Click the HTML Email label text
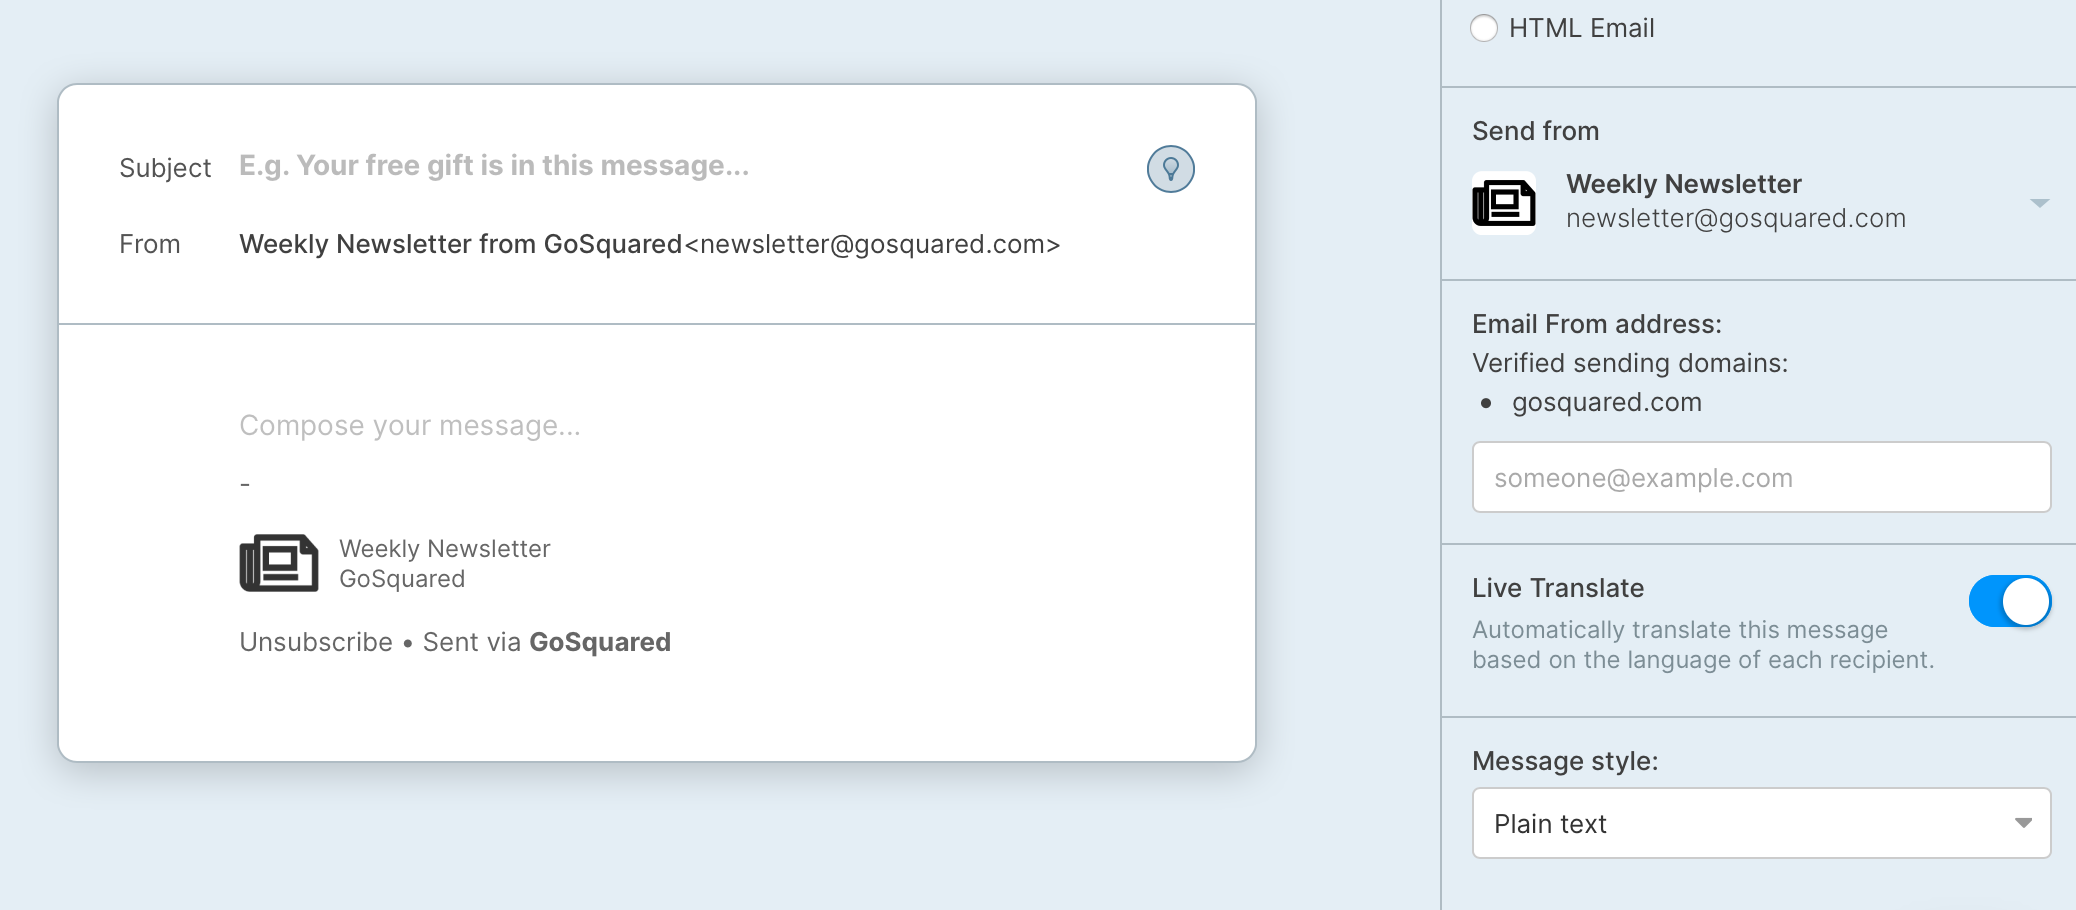 point(1581,28)
